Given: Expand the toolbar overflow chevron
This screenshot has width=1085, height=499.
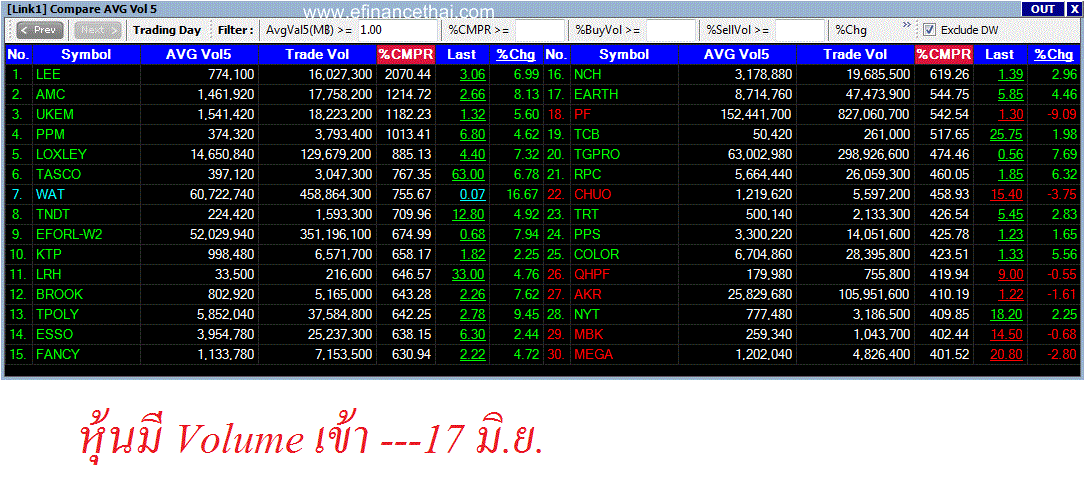Looking at the screenshot, I should [906, 25].
